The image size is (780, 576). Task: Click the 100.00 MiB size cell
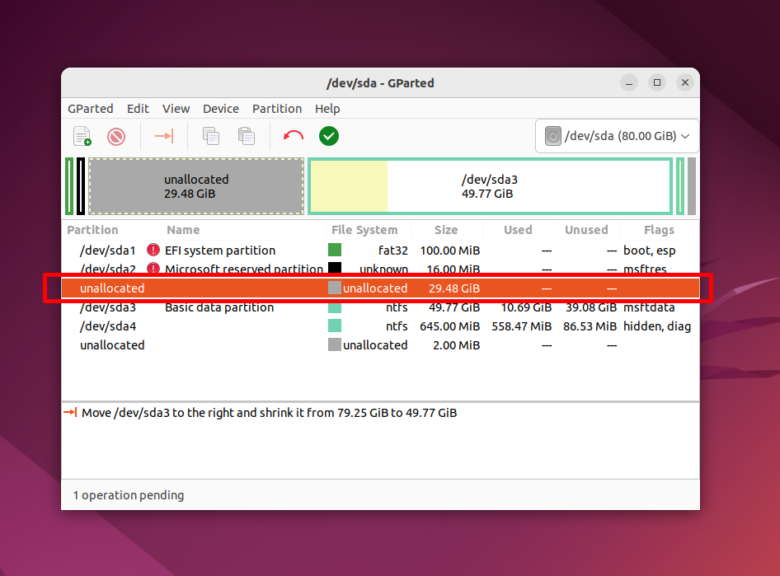(x=450, y=250)
